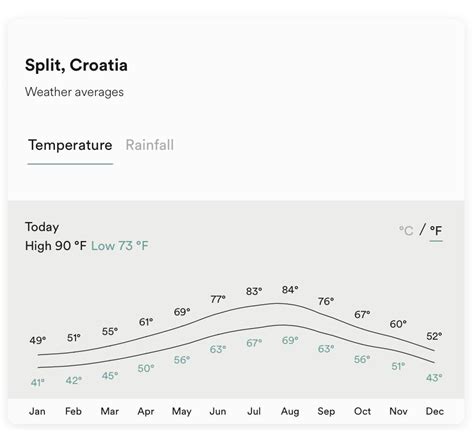The width and height of the screenshot is (474, 432).
Task: Click the 41° January low value
Action: pyautogui.click(x=38, y=382)
